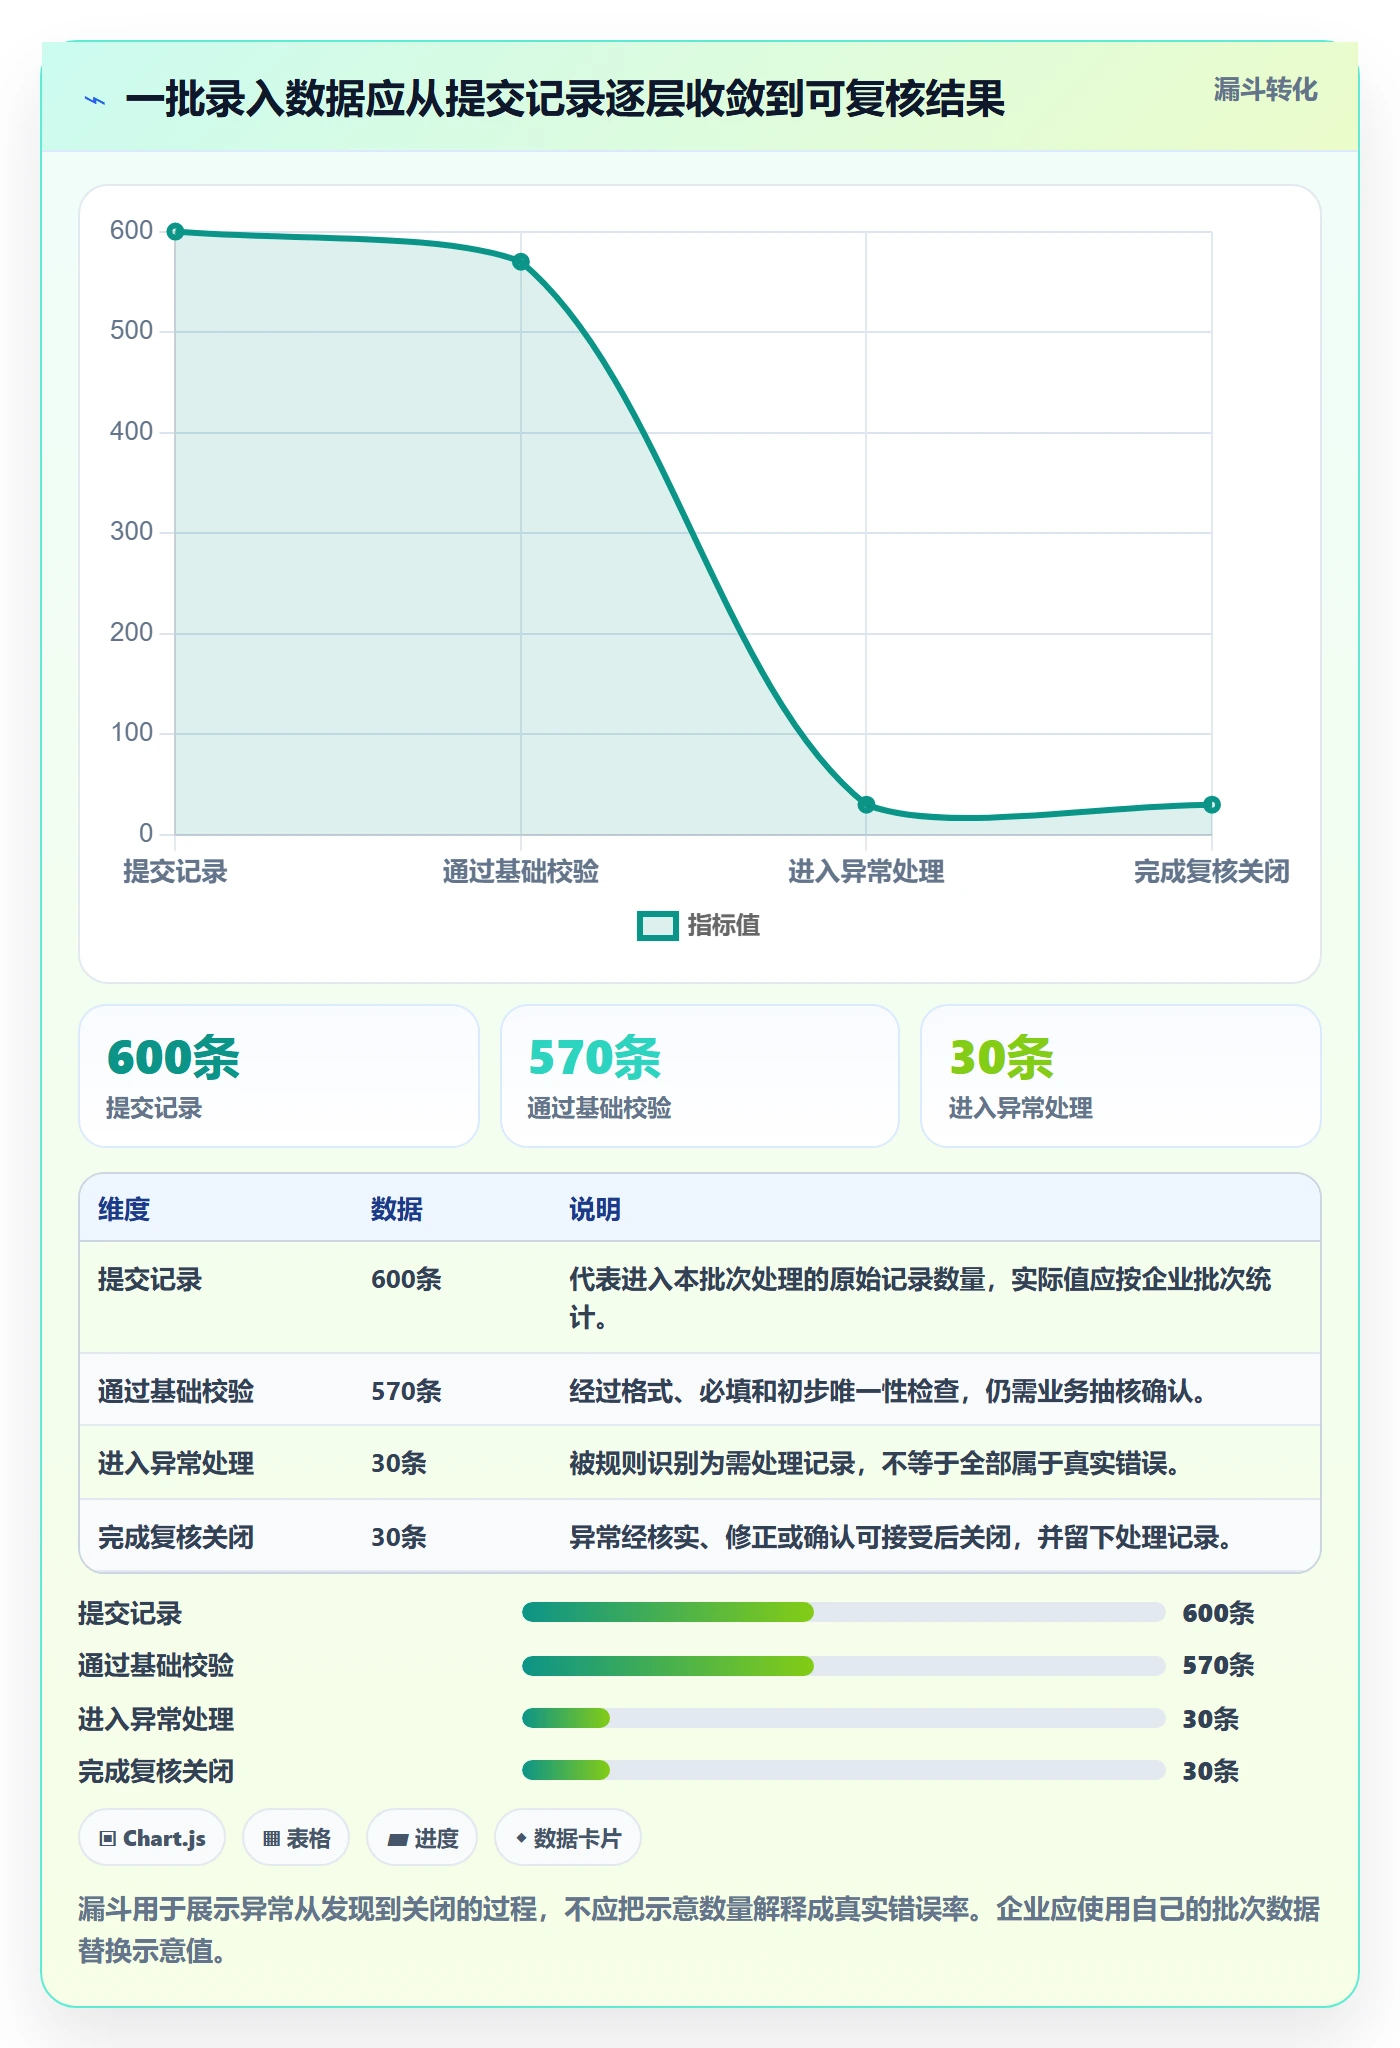Click the 完成复核关闭 x-axis label on the chart
Image resolution: width=1400 pixels, height=2048 pixels.
pyautogui.click(x=1212, y=871)
